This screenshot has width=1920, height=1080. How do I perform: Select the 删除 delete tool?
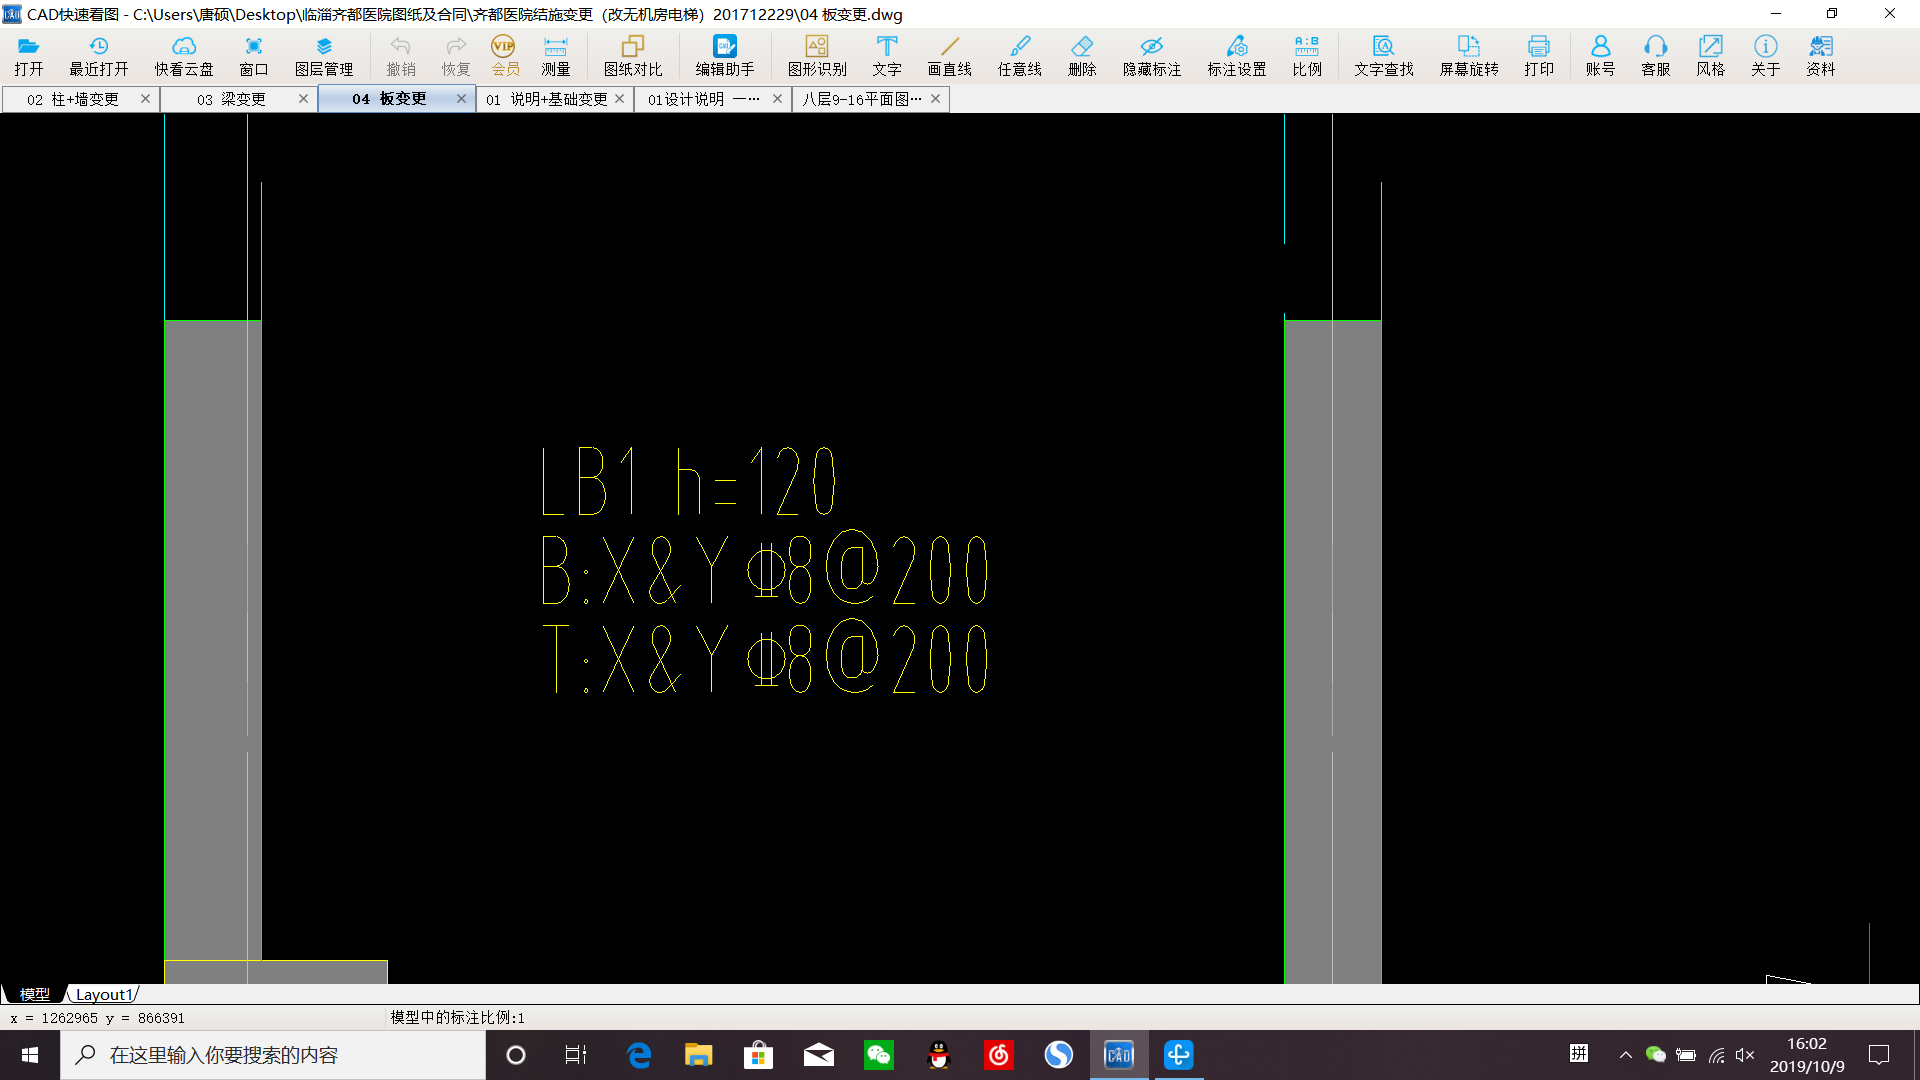pyautogui.click(x=1080, y=53)
